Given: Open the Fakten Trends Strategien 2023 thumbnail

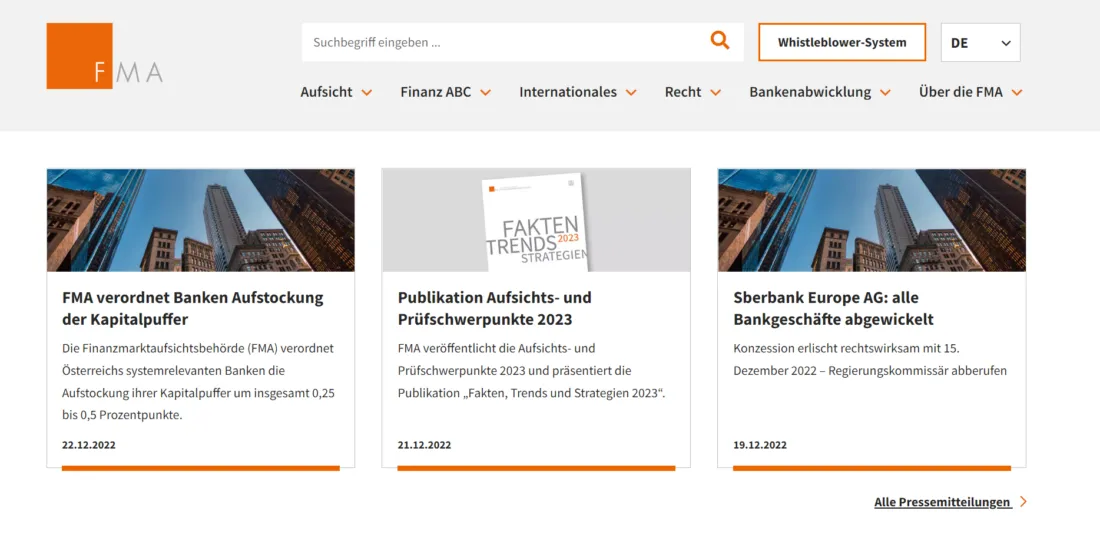Looking at the screenshot, I should (x=536, y=220).
